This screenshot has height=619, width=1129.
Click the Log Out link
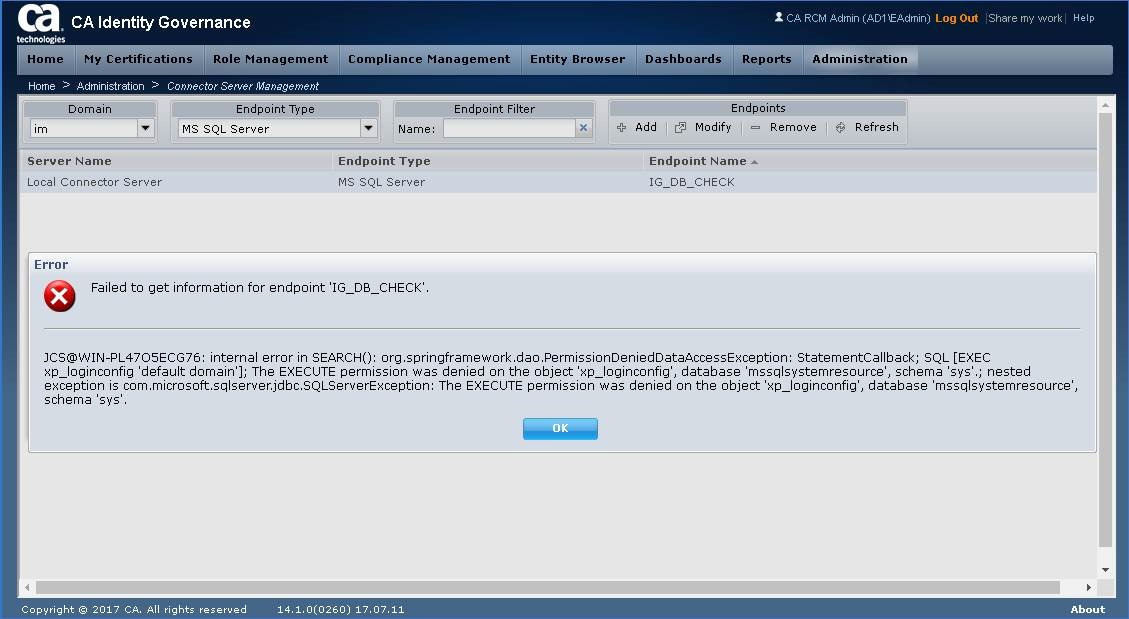956,18
